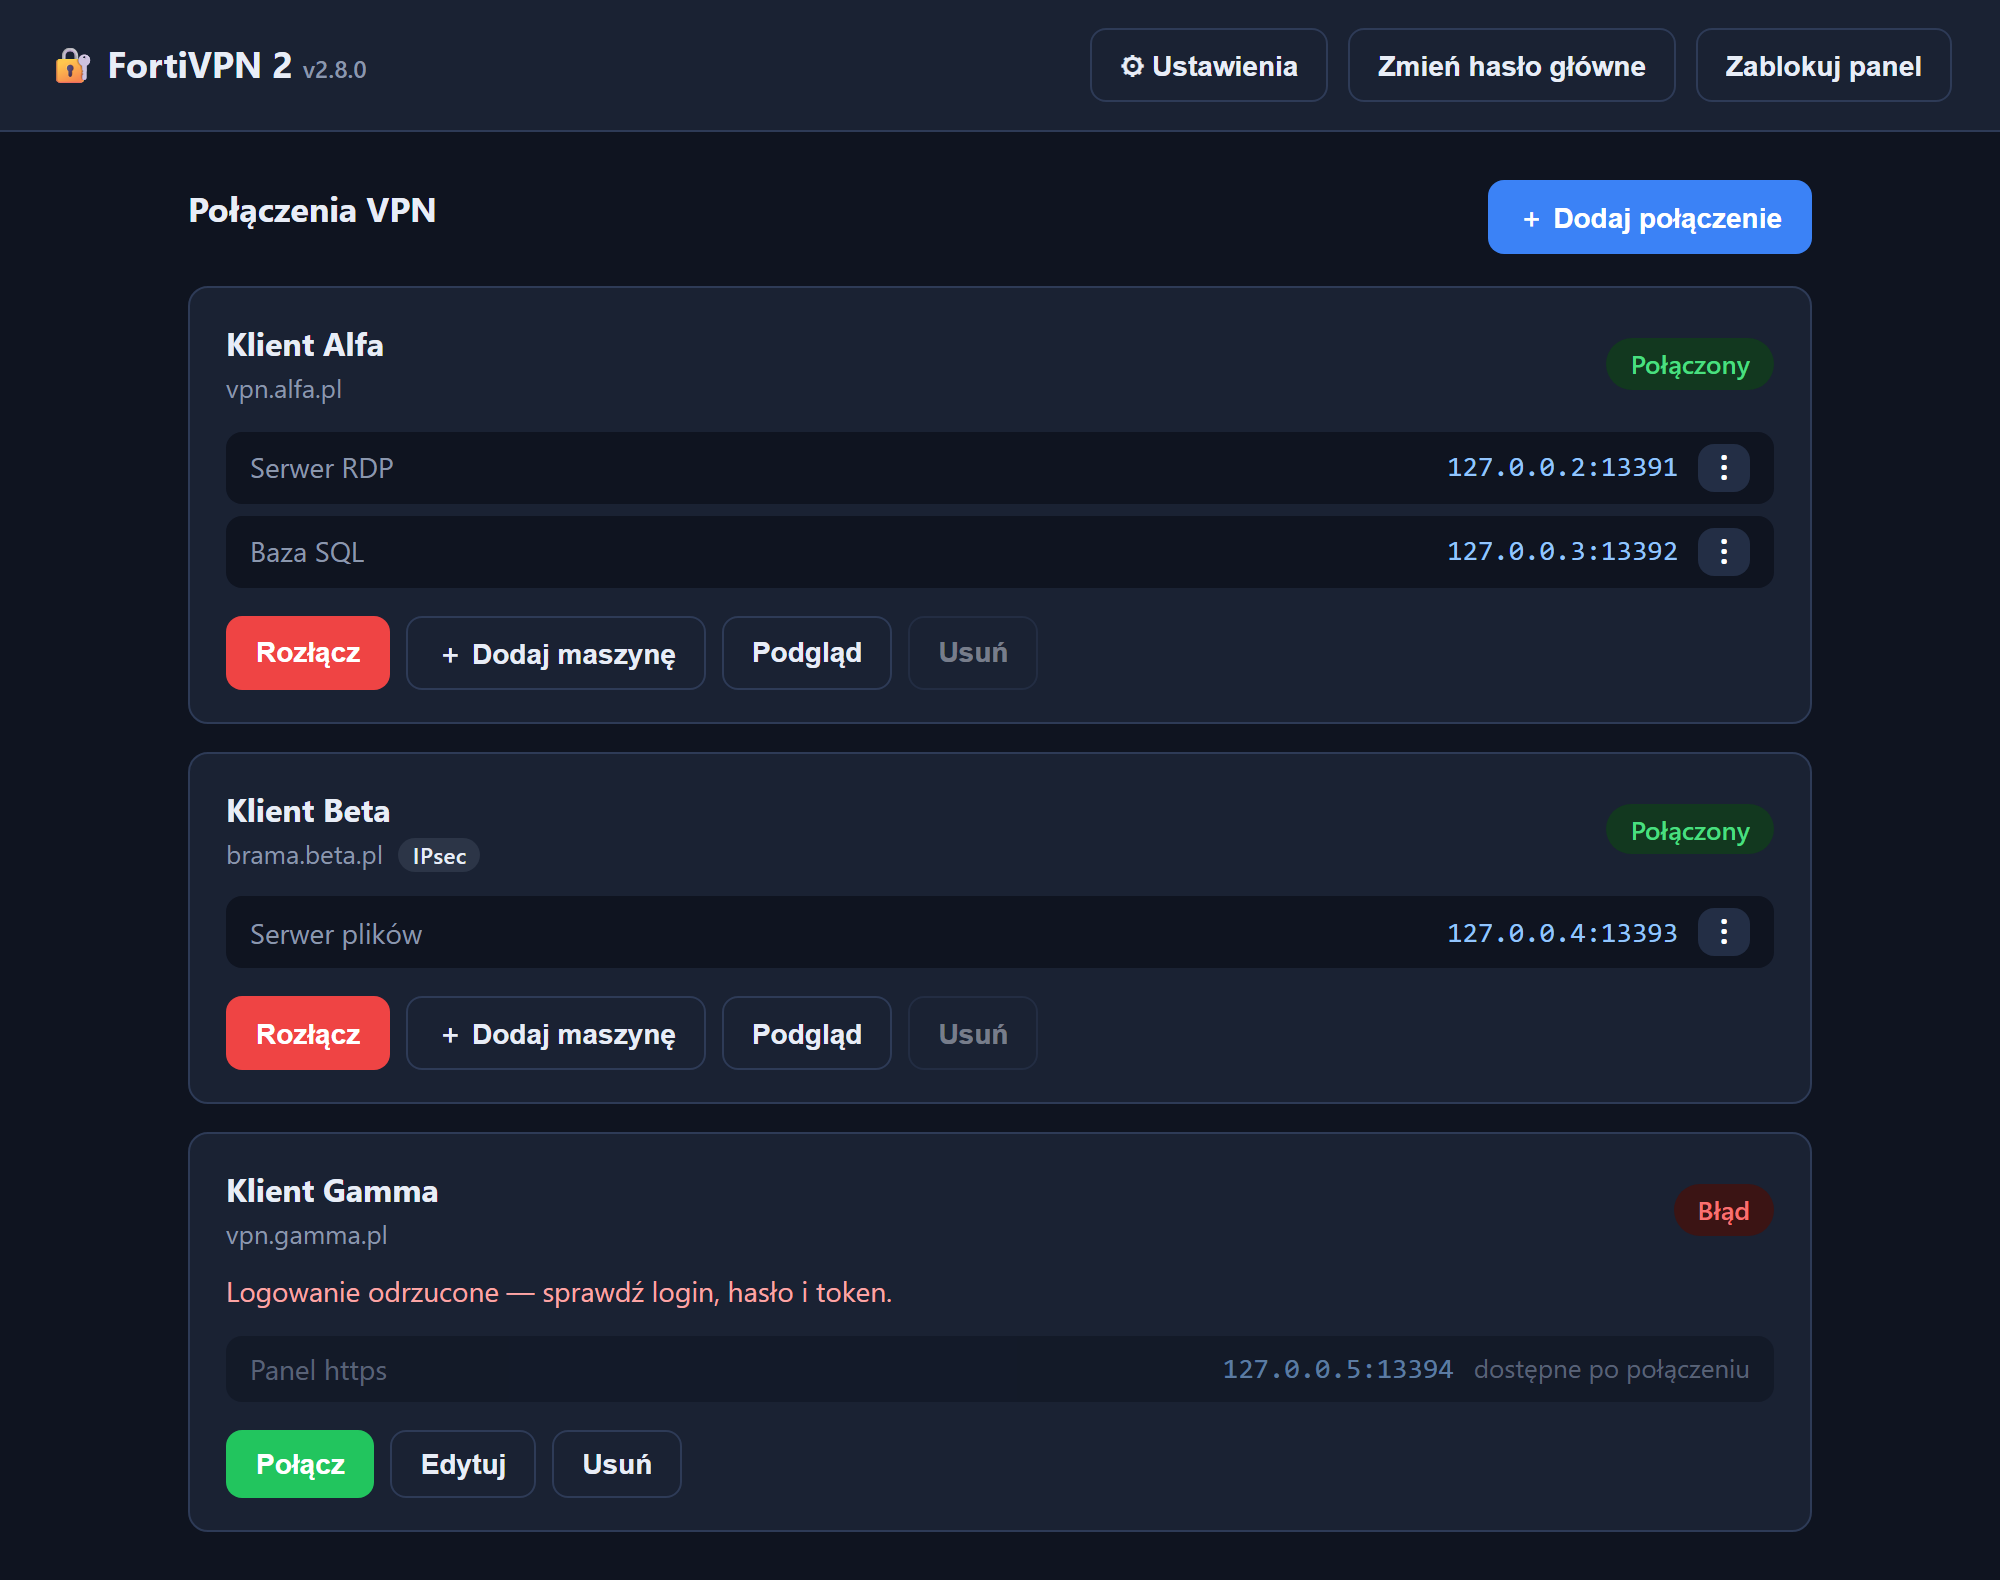Disconnect Klient Beta with Rozłącz
This screenshot has width=2000, height=1580.
(x=308, y=1033)
